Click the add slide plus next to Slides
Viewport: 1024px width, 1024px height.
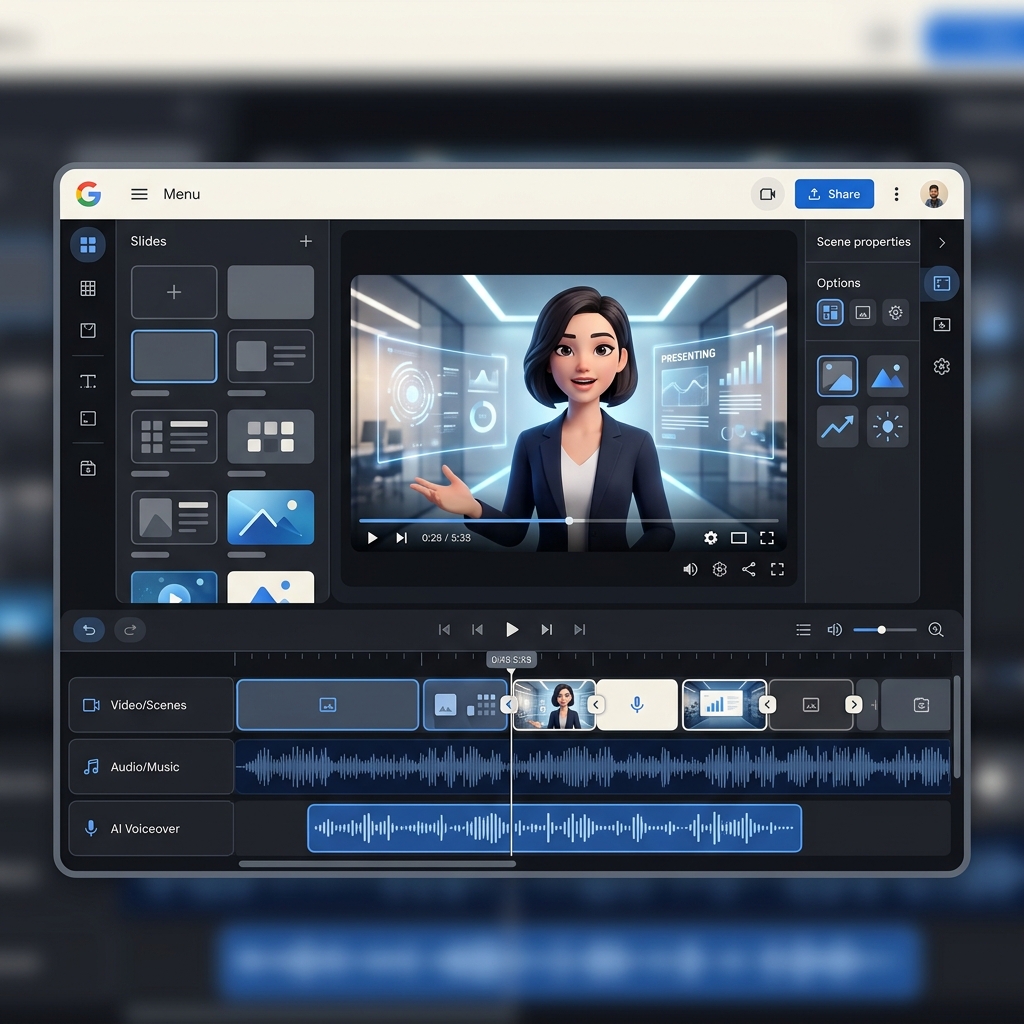(306, 241)
